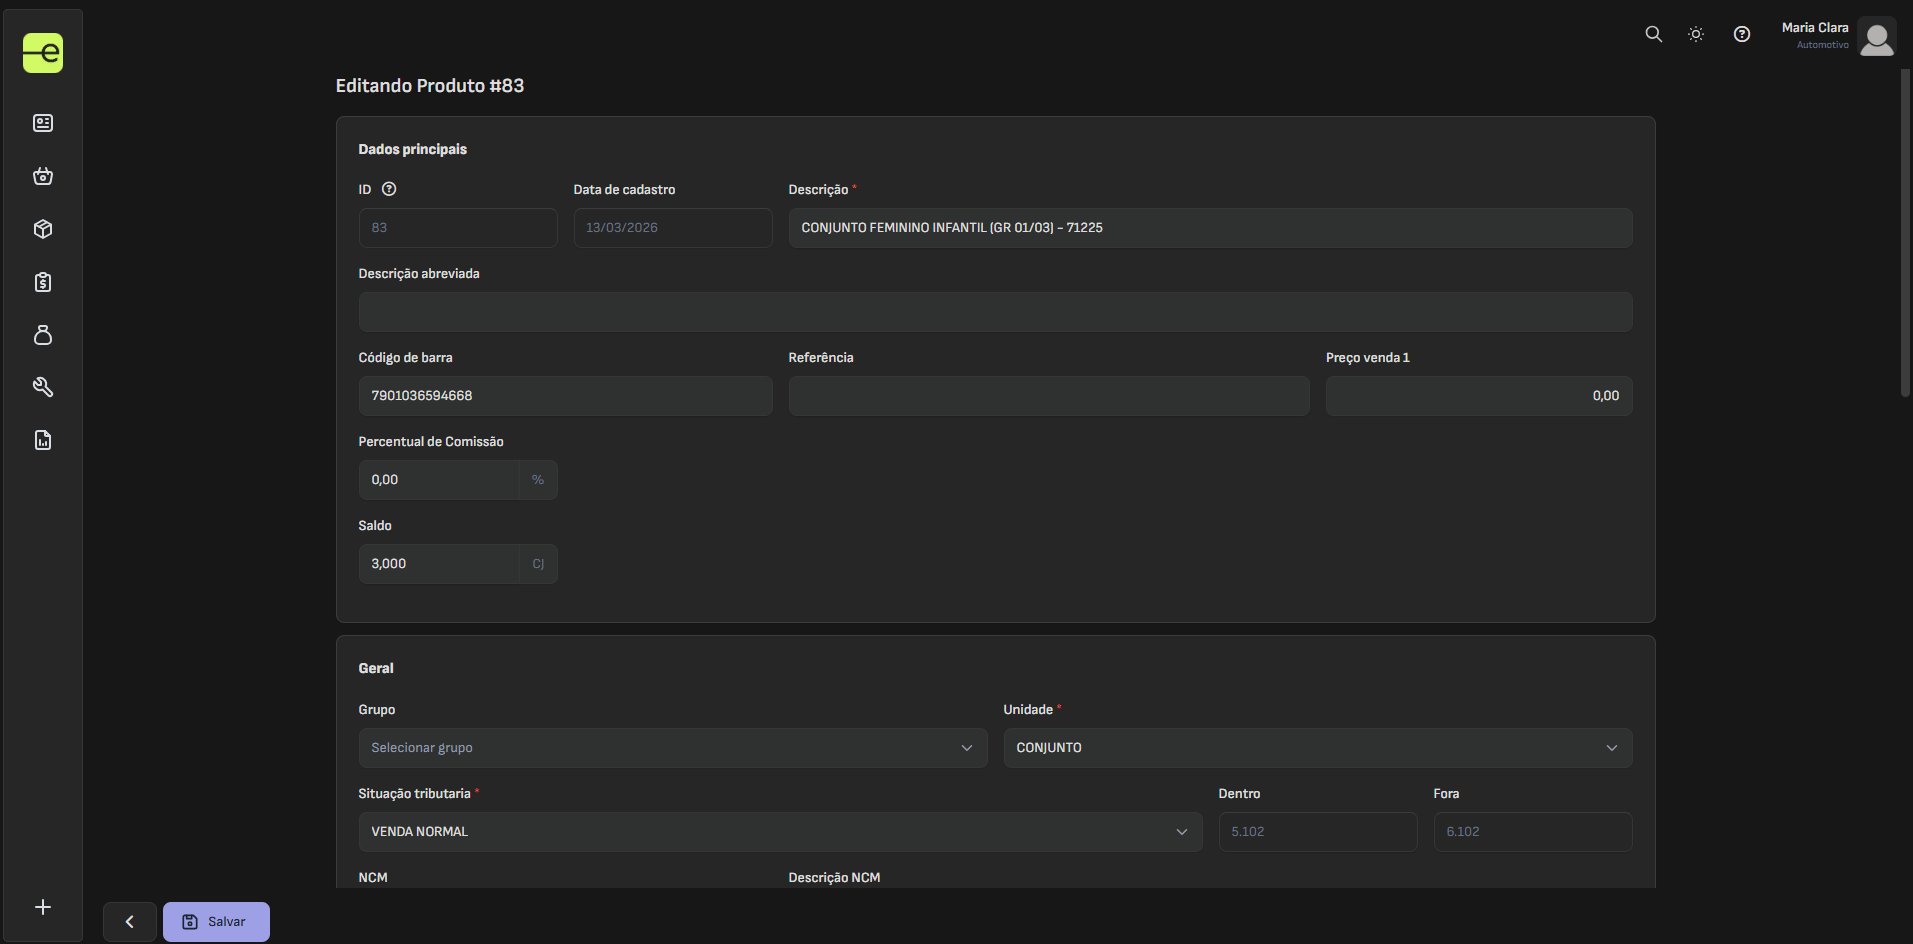Open the Unidade dropdown showing CONJUNTO

1317,748
